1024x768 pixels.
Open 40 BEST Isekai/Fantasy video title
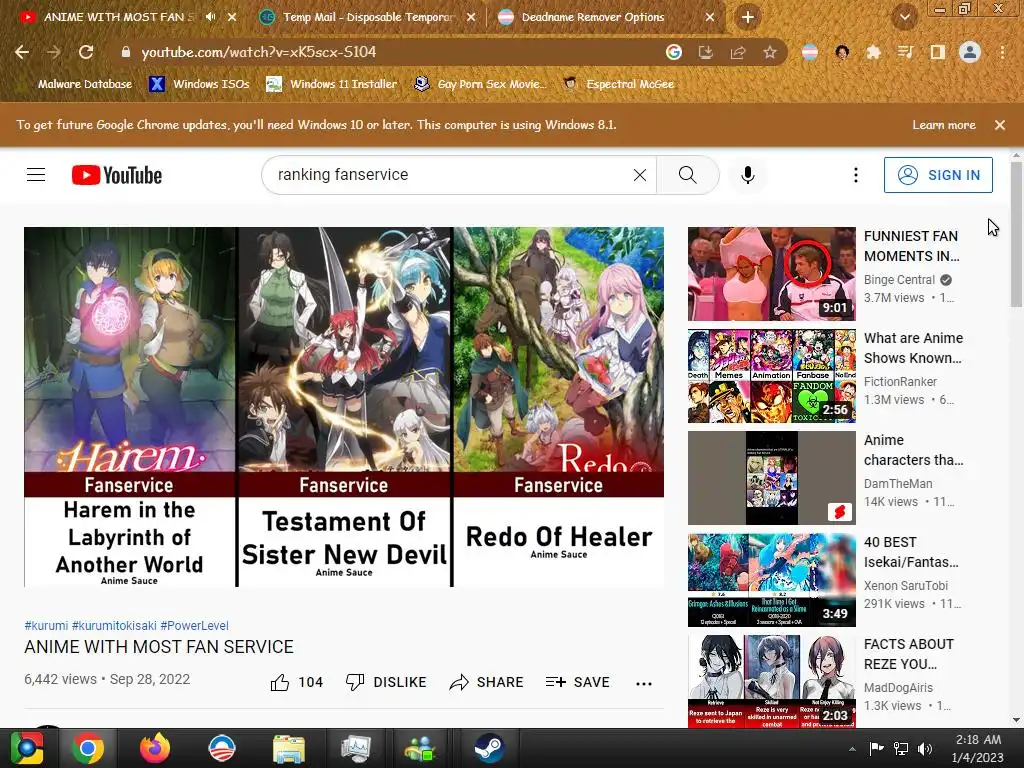911,552
